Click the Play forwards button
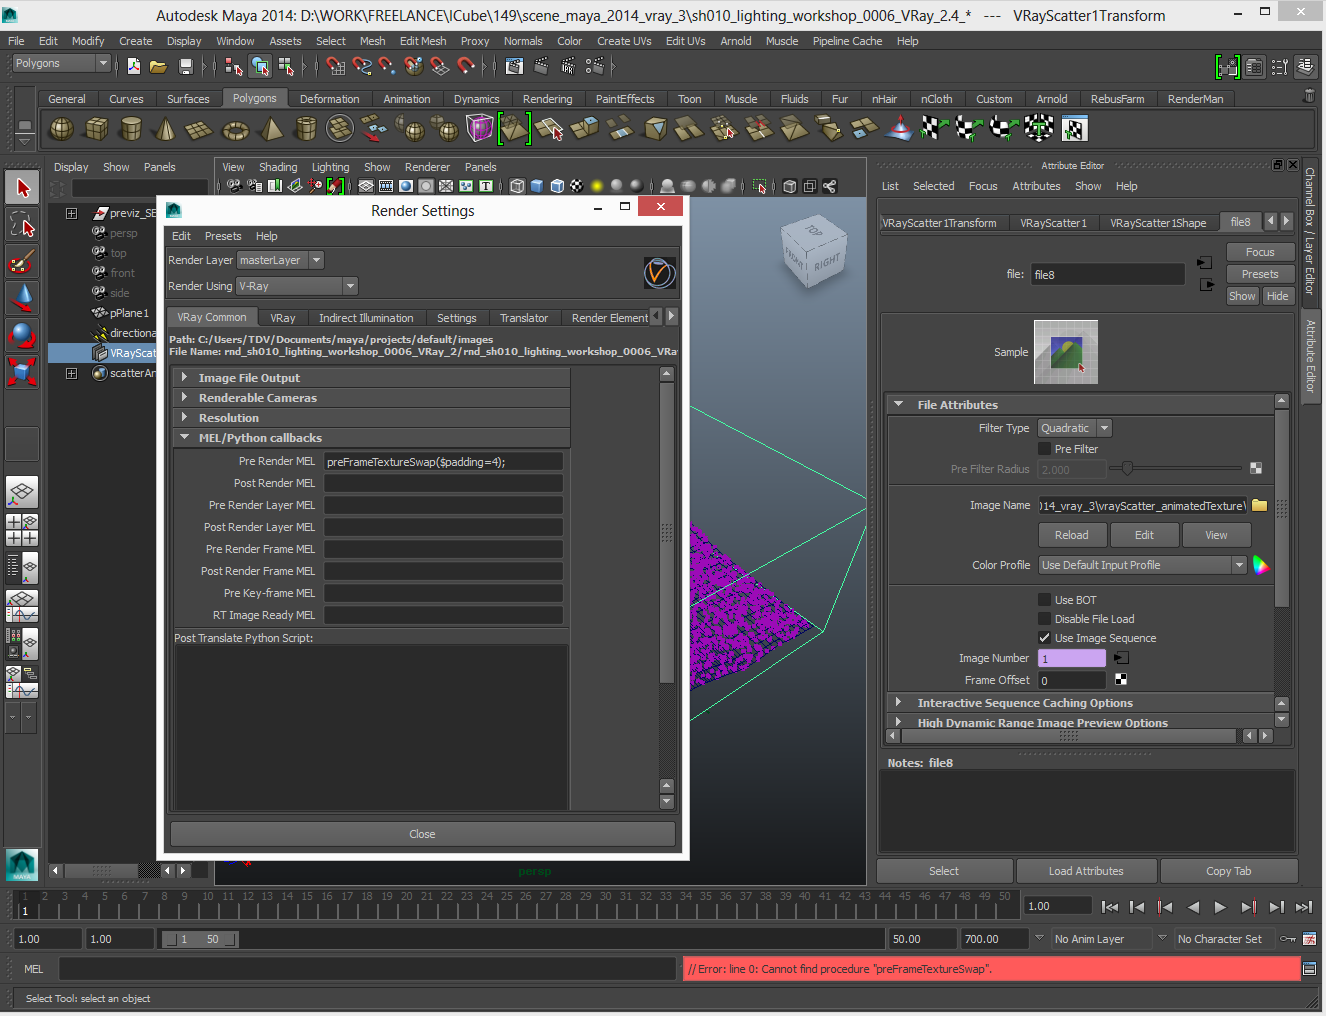Viewport: 1326px width, 1016px height. tap(1220, 907)
